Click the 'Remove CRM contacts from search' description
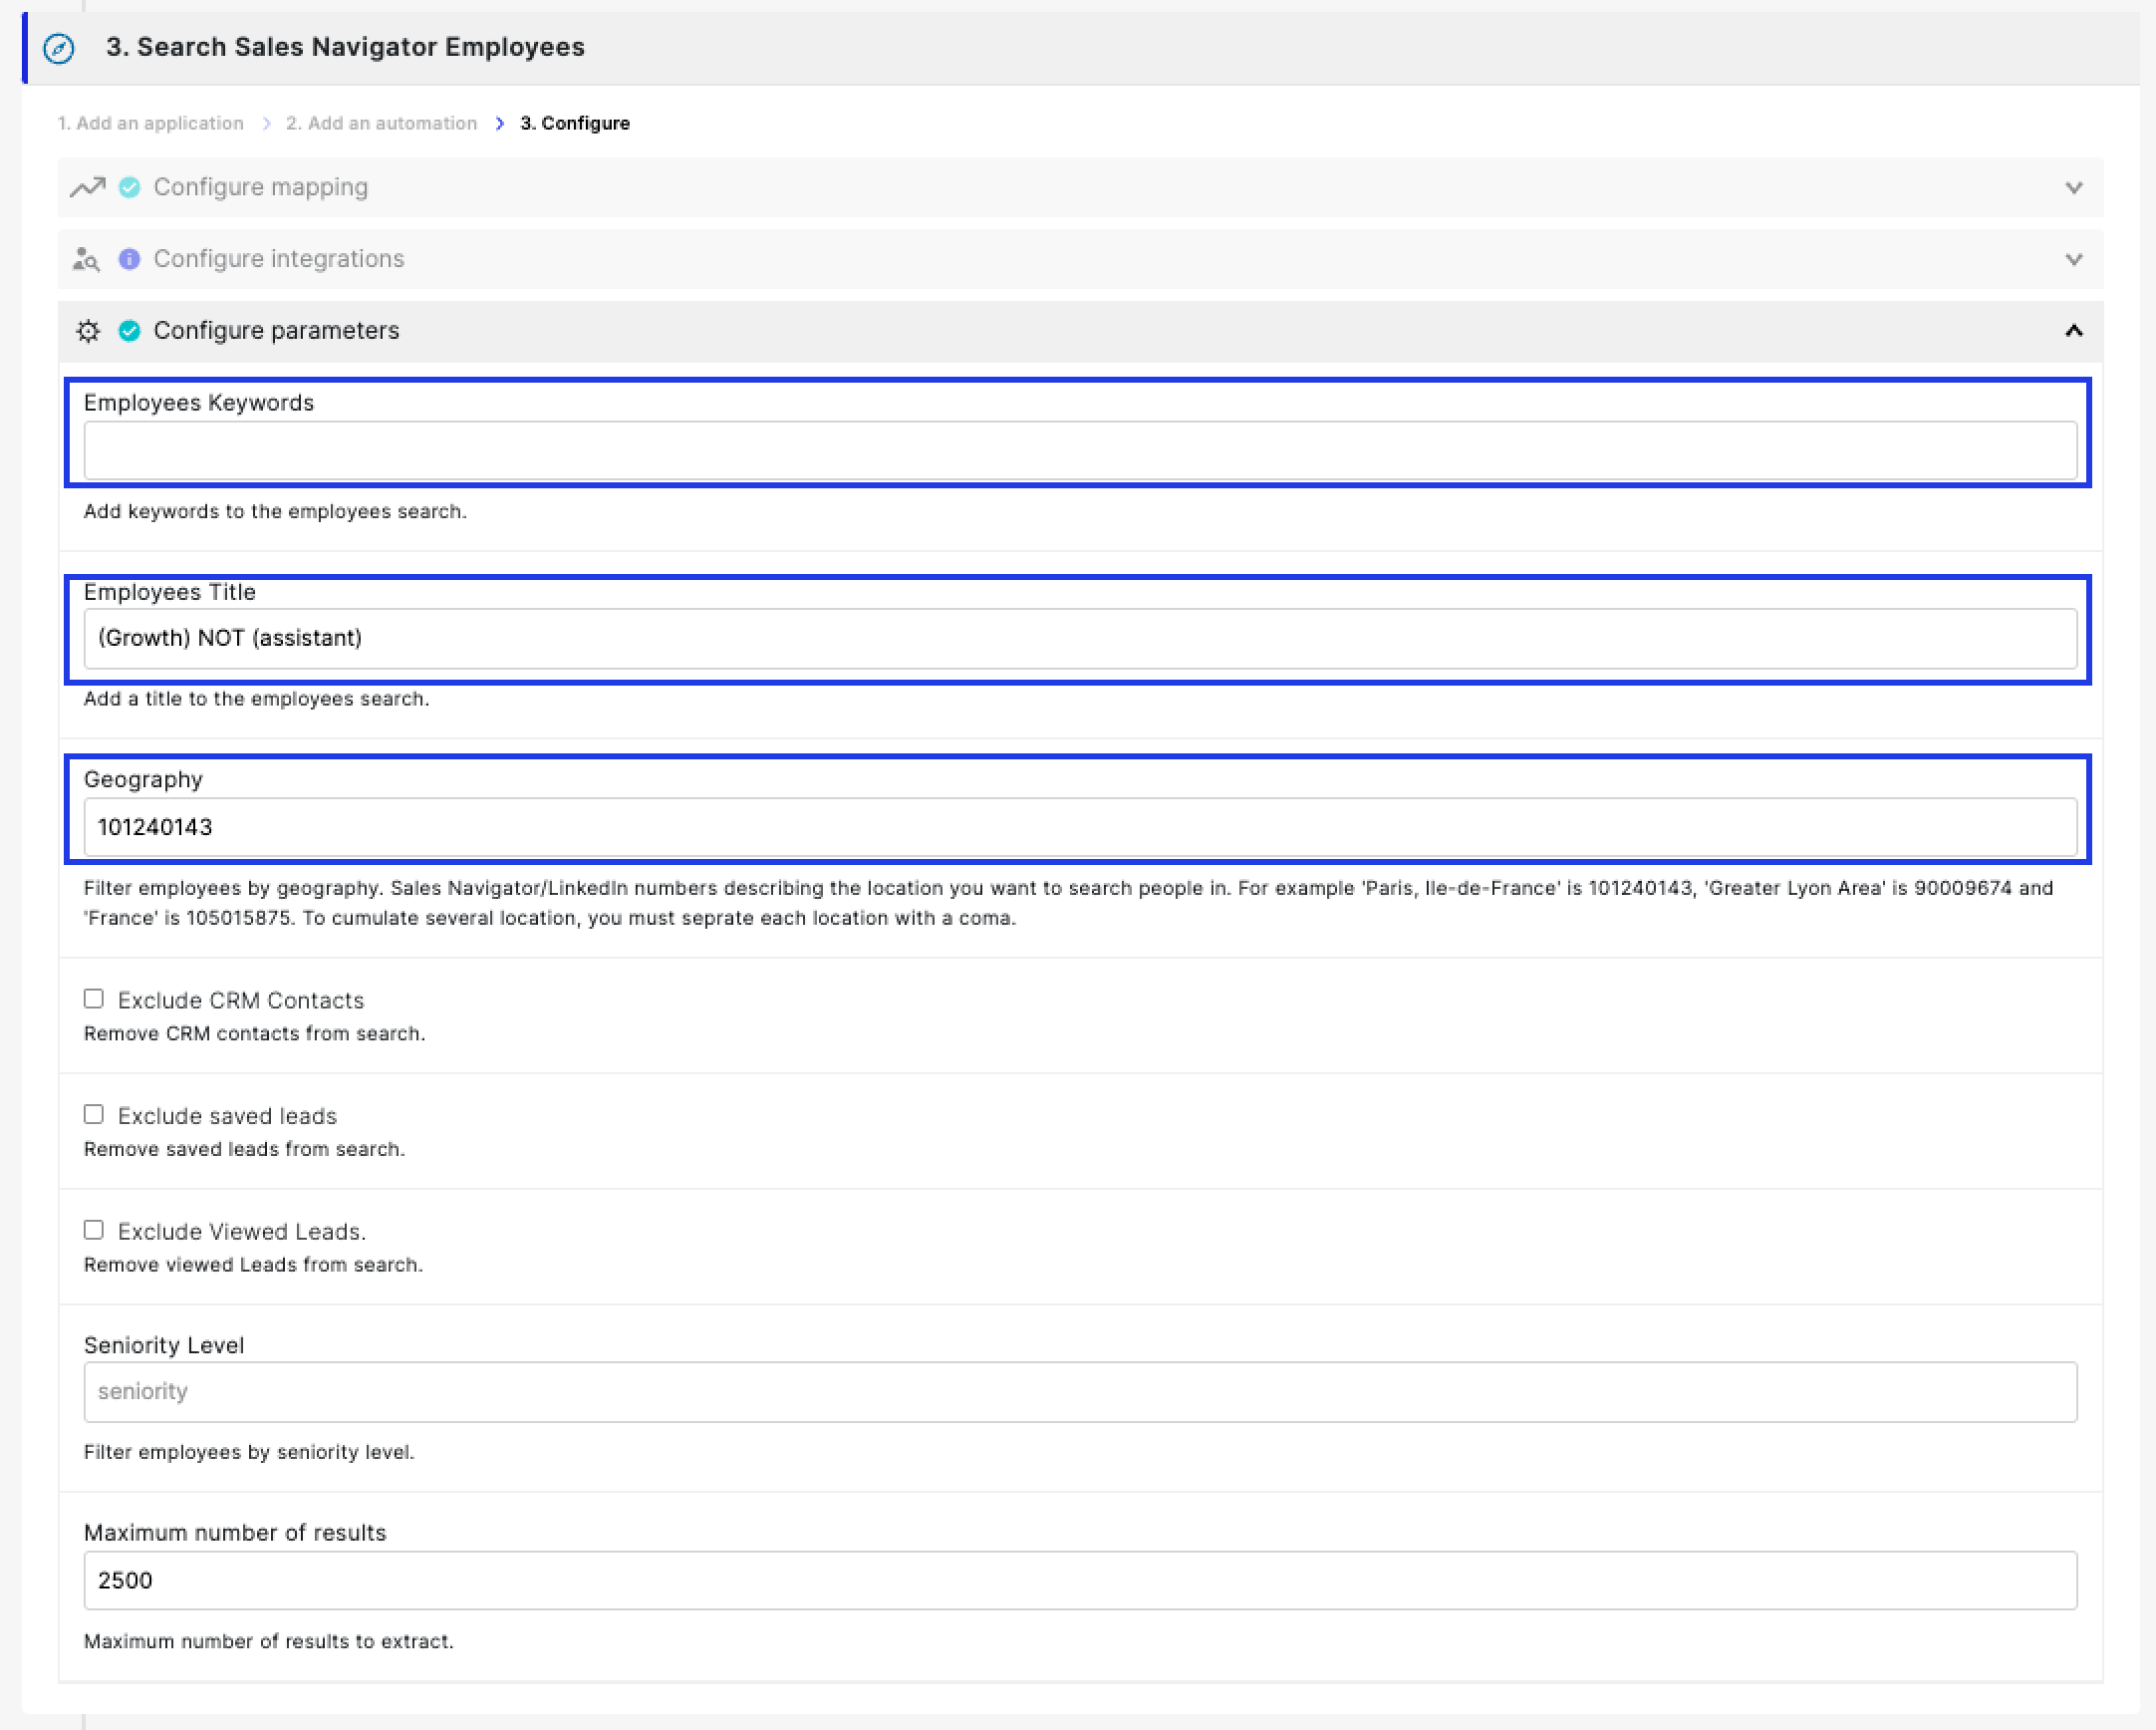Screen dimensions: 2156x1730 (x=254, y=1034)
